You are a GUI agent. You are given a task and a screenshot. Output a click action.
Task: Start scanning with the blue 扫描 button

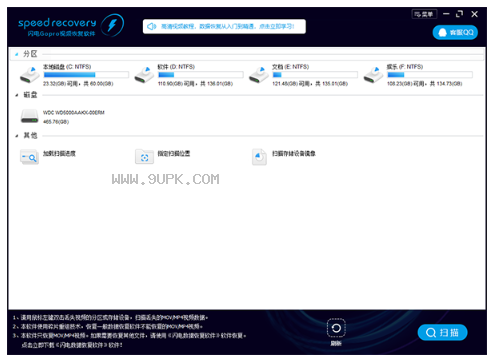pyautogui.click(x=442, y=332)
